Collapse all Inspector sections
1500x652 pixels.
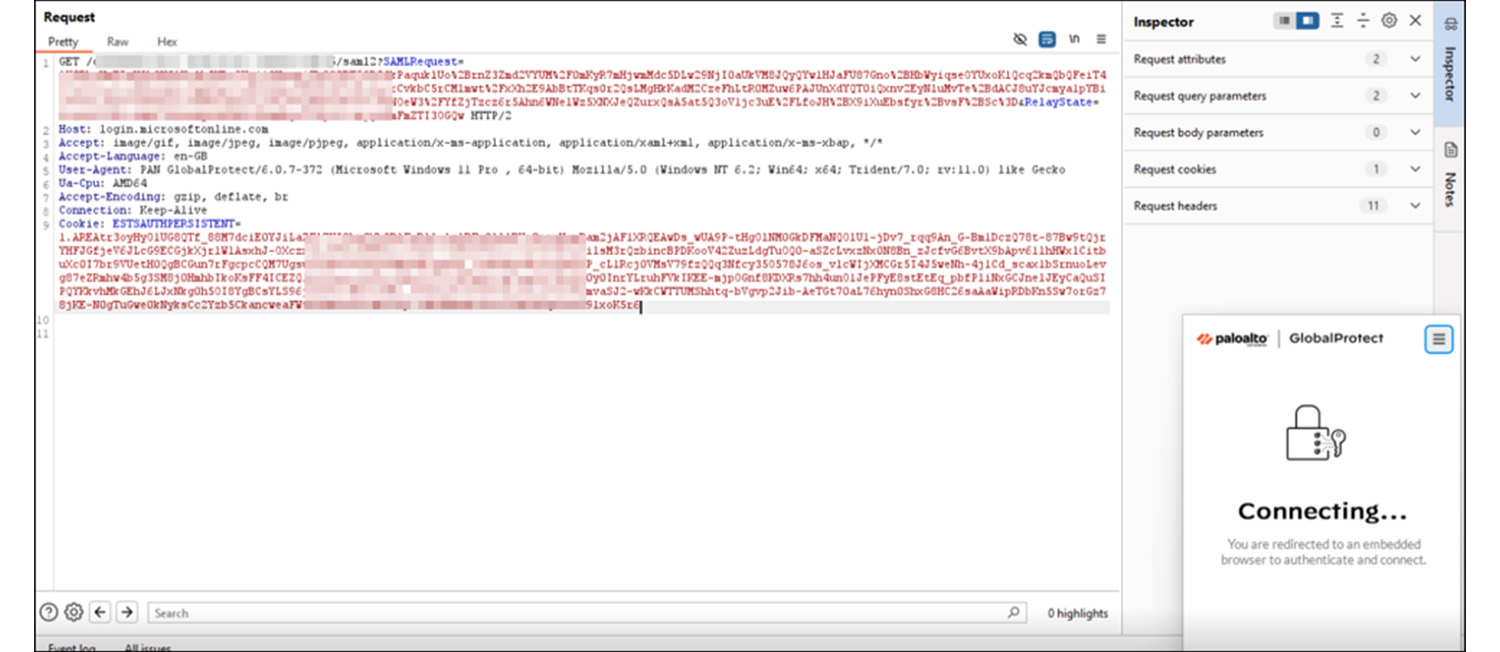[x=1363, y=21]
